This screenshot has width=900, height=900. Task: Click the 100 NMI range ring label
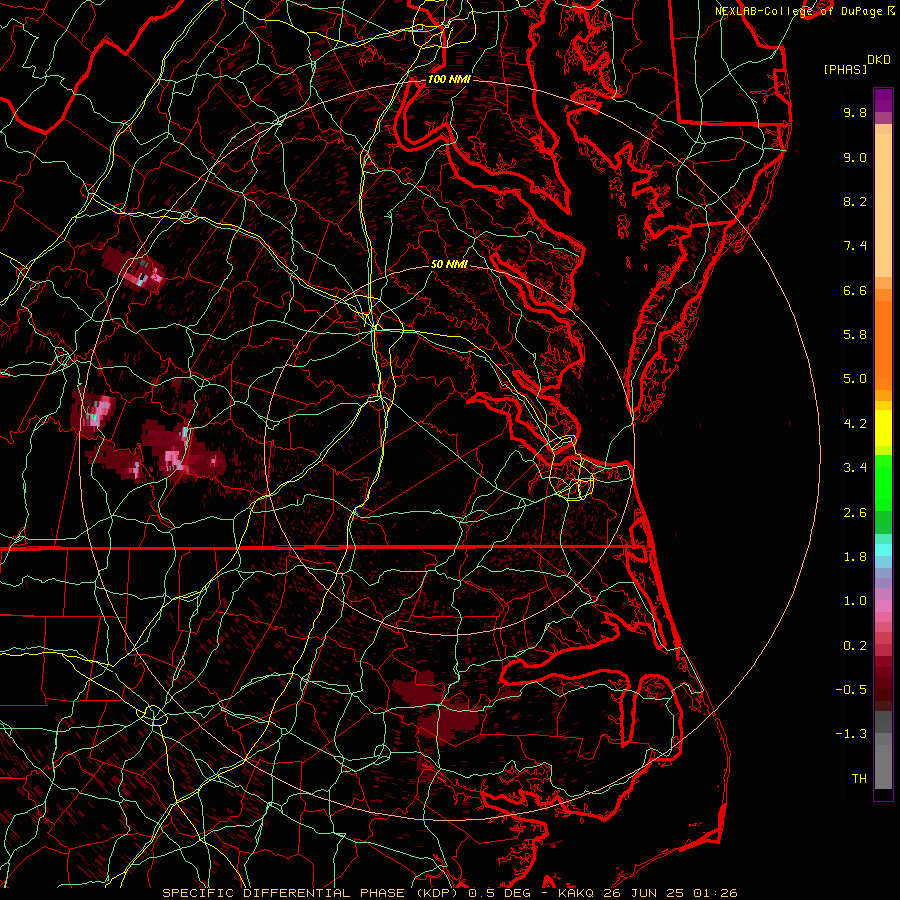pos(448,79)
